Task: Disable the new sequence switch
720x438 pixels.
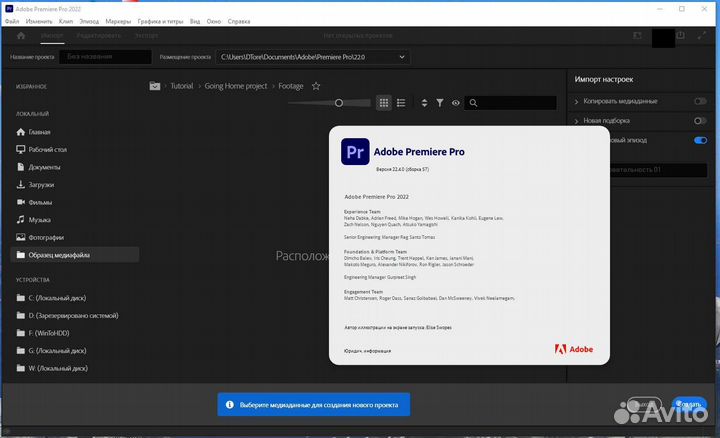Action: (700, 140)
